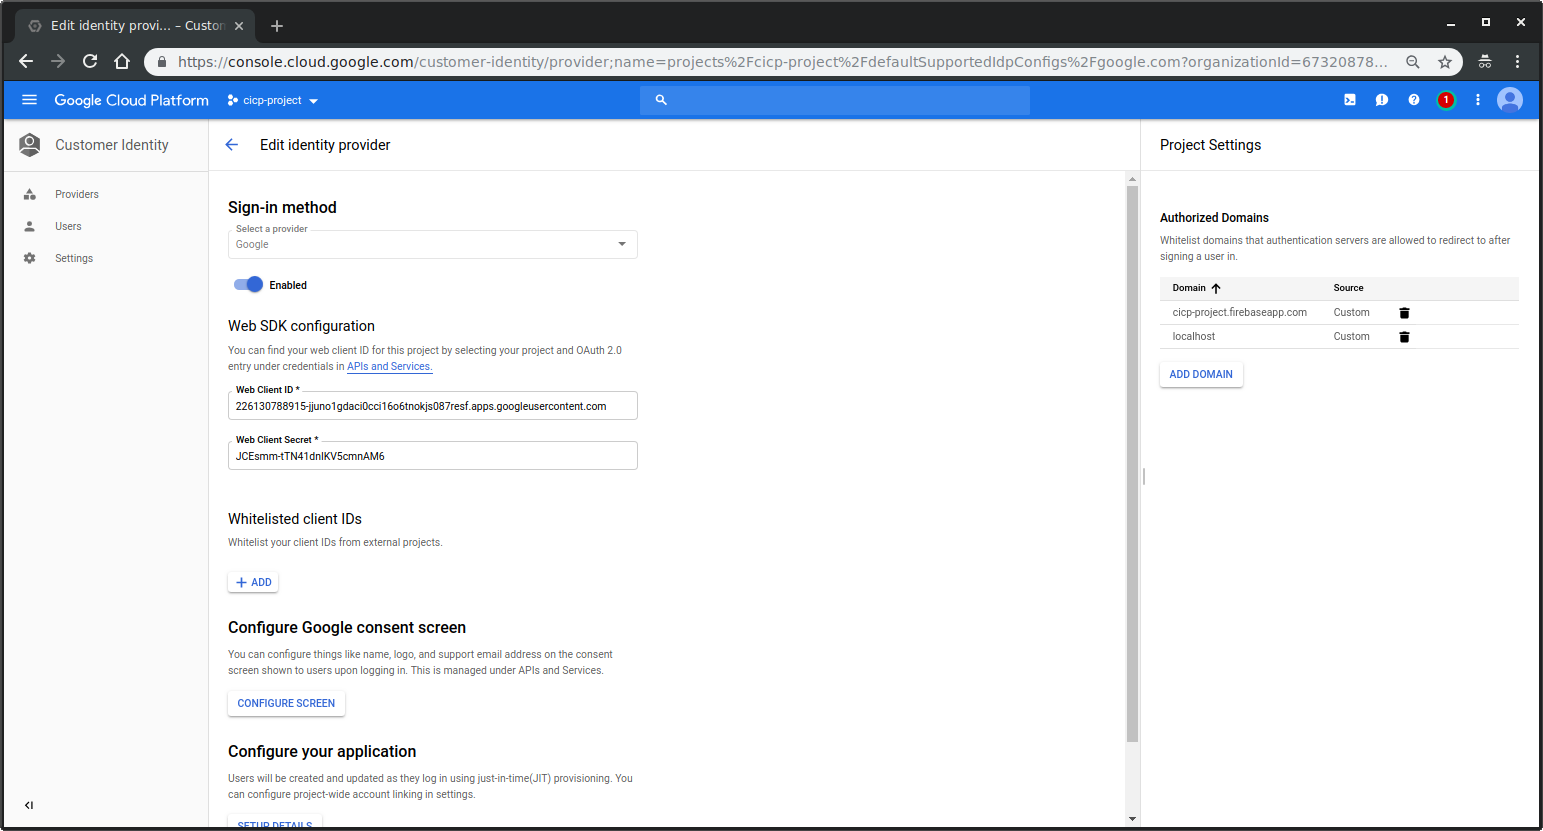Close the Edit identity provider tab
This screenshot has width=1543, height=831.
click(x=239, y=26)
